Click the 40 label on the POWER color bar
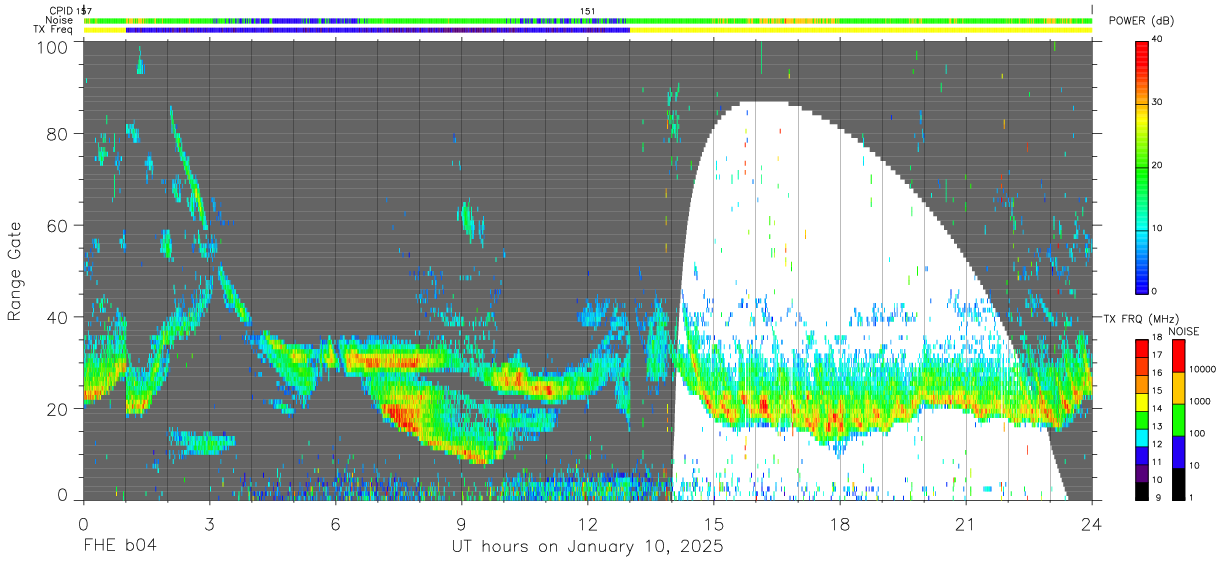Viewport: 1228px width, 567px height. click(1157, 40)
